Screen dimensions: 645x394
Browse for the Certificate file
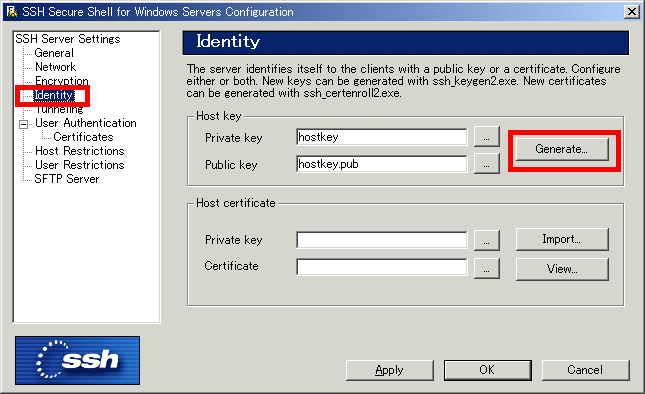(487, 269)
